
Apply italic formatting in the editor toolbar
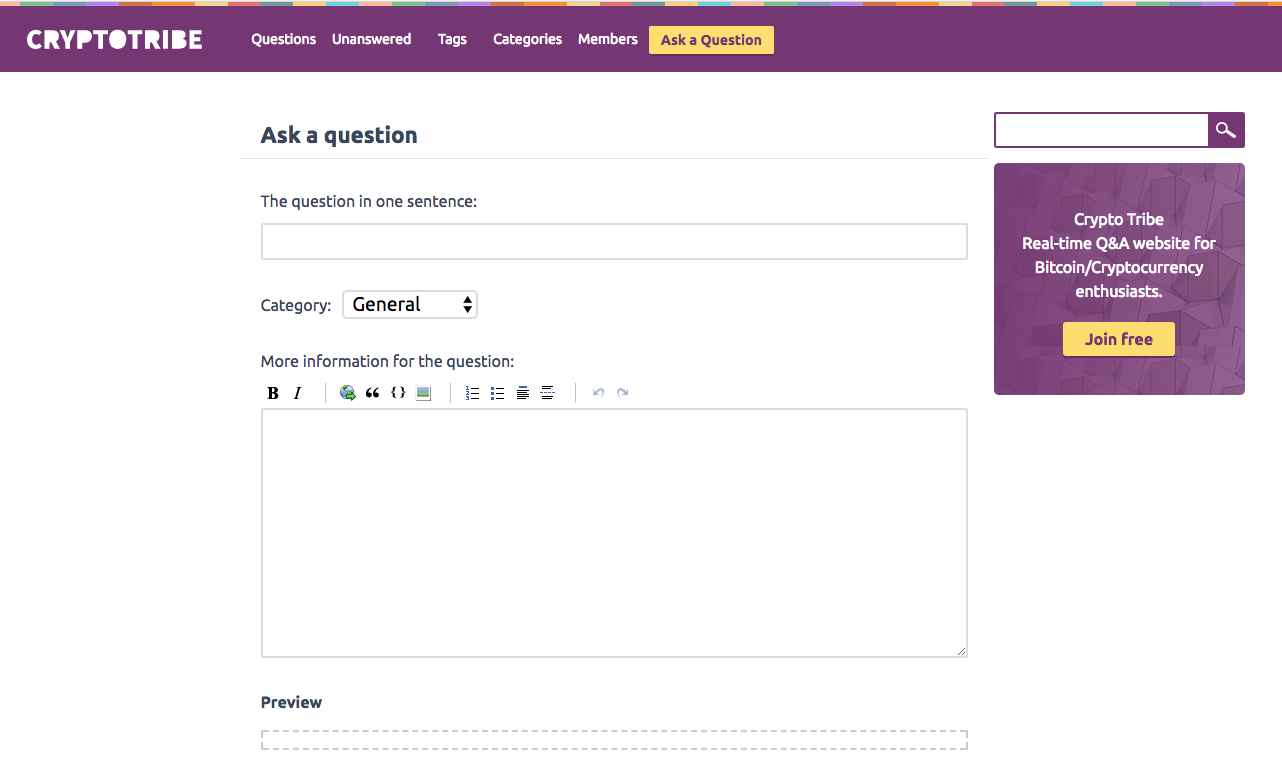[297, 393]
